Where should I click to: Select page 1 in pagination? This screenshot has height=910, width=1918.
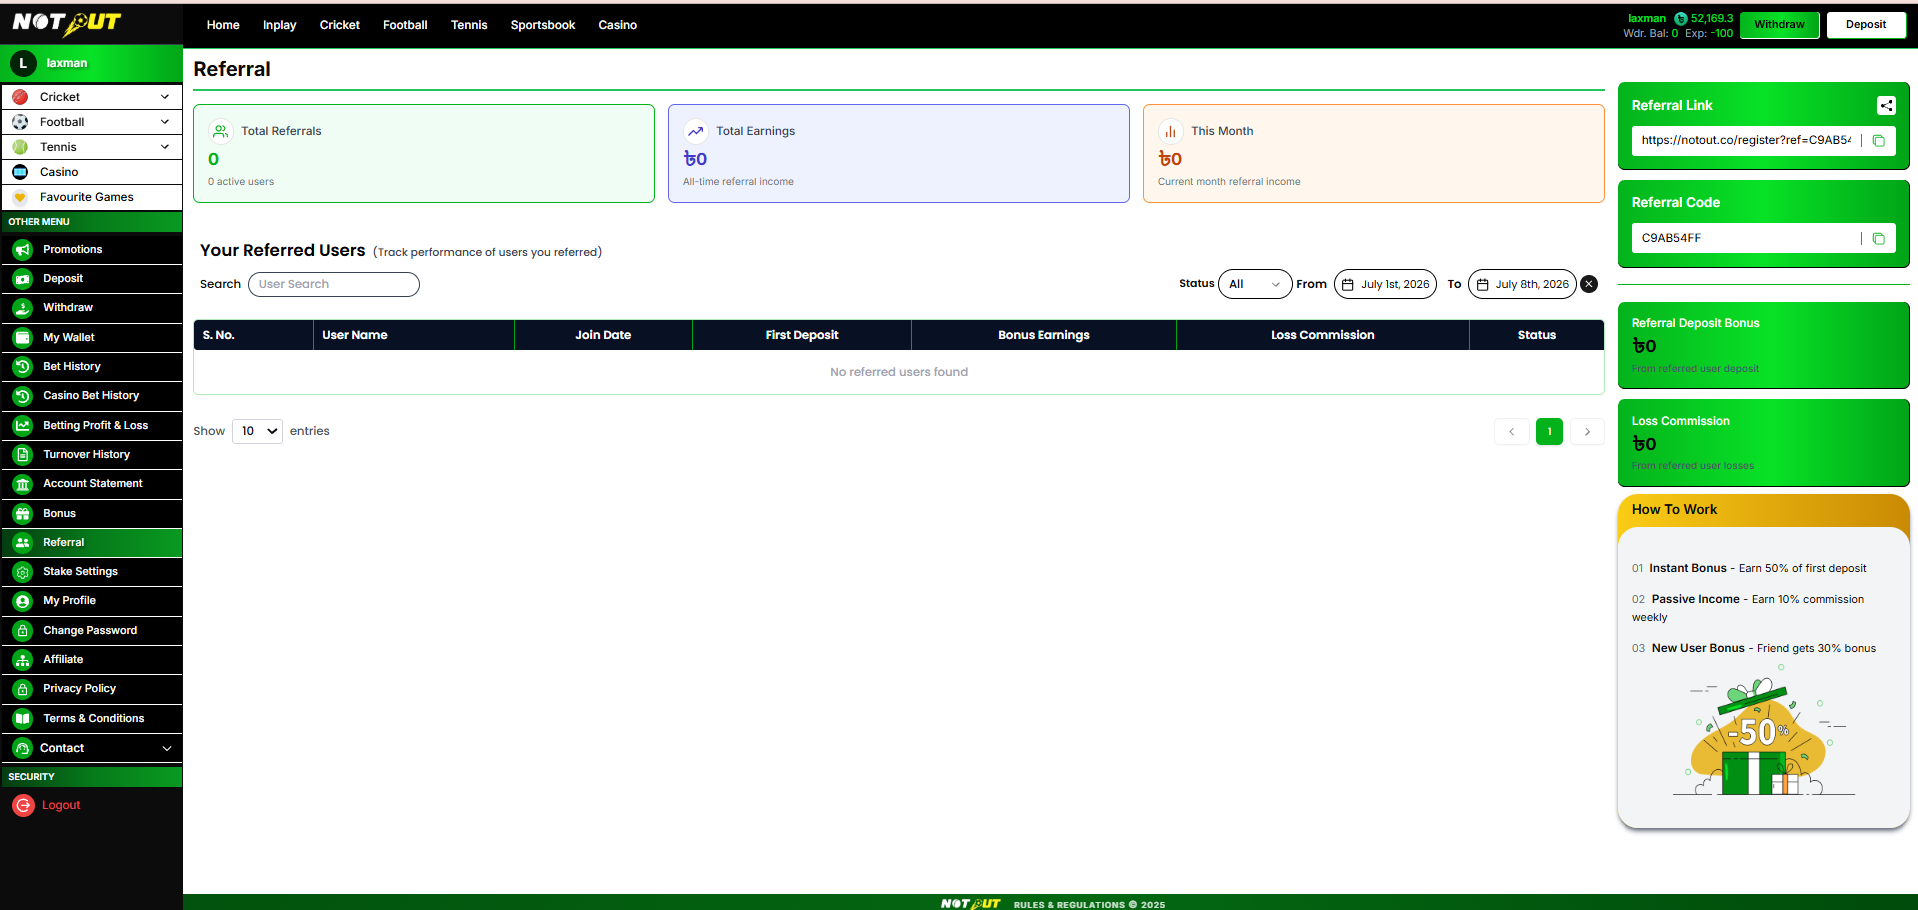(x=1550, y=432)
